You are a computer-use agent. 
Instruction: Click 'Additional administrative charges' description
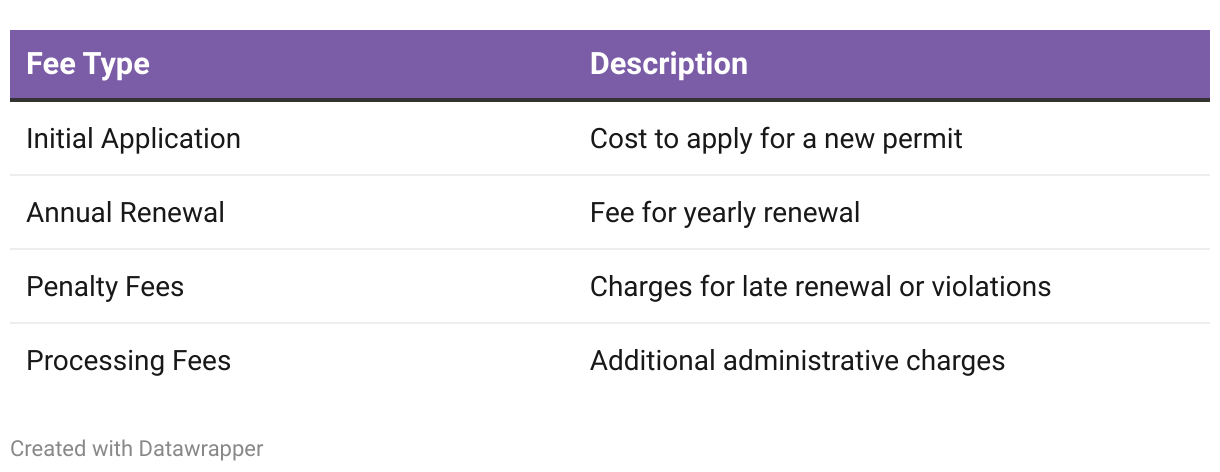pos(797,360)
